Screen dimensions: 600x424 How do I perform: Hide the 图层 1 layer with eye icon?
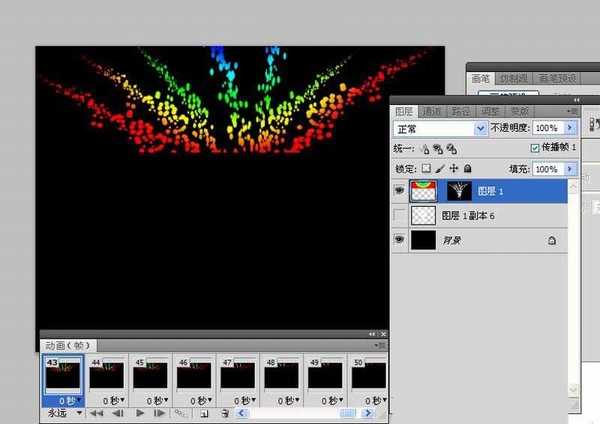(399, 192)
